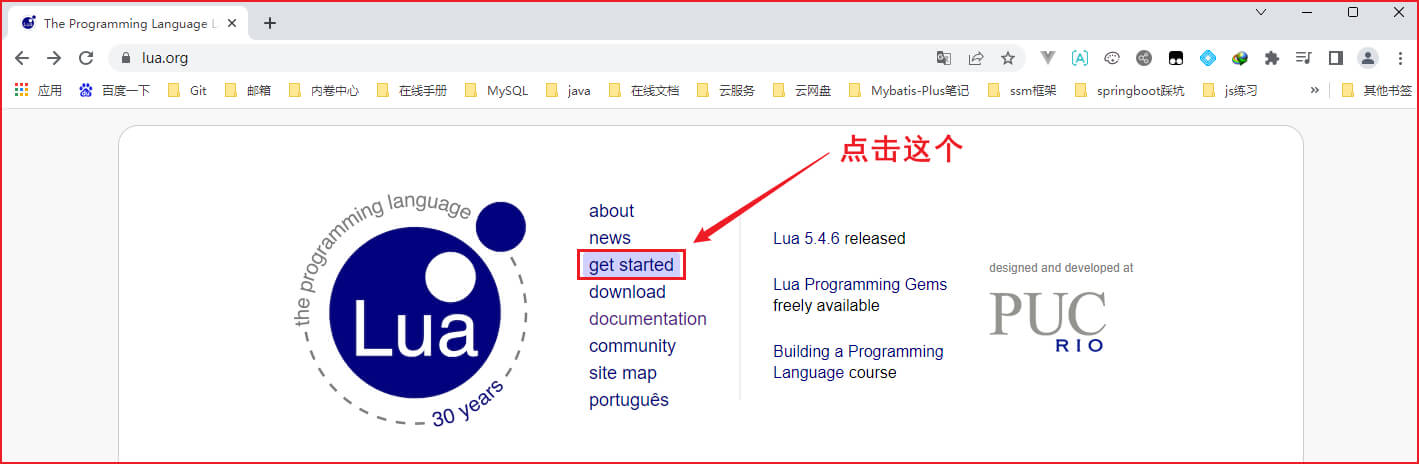
Task: Visit the community link
Action: click(632, 346)
